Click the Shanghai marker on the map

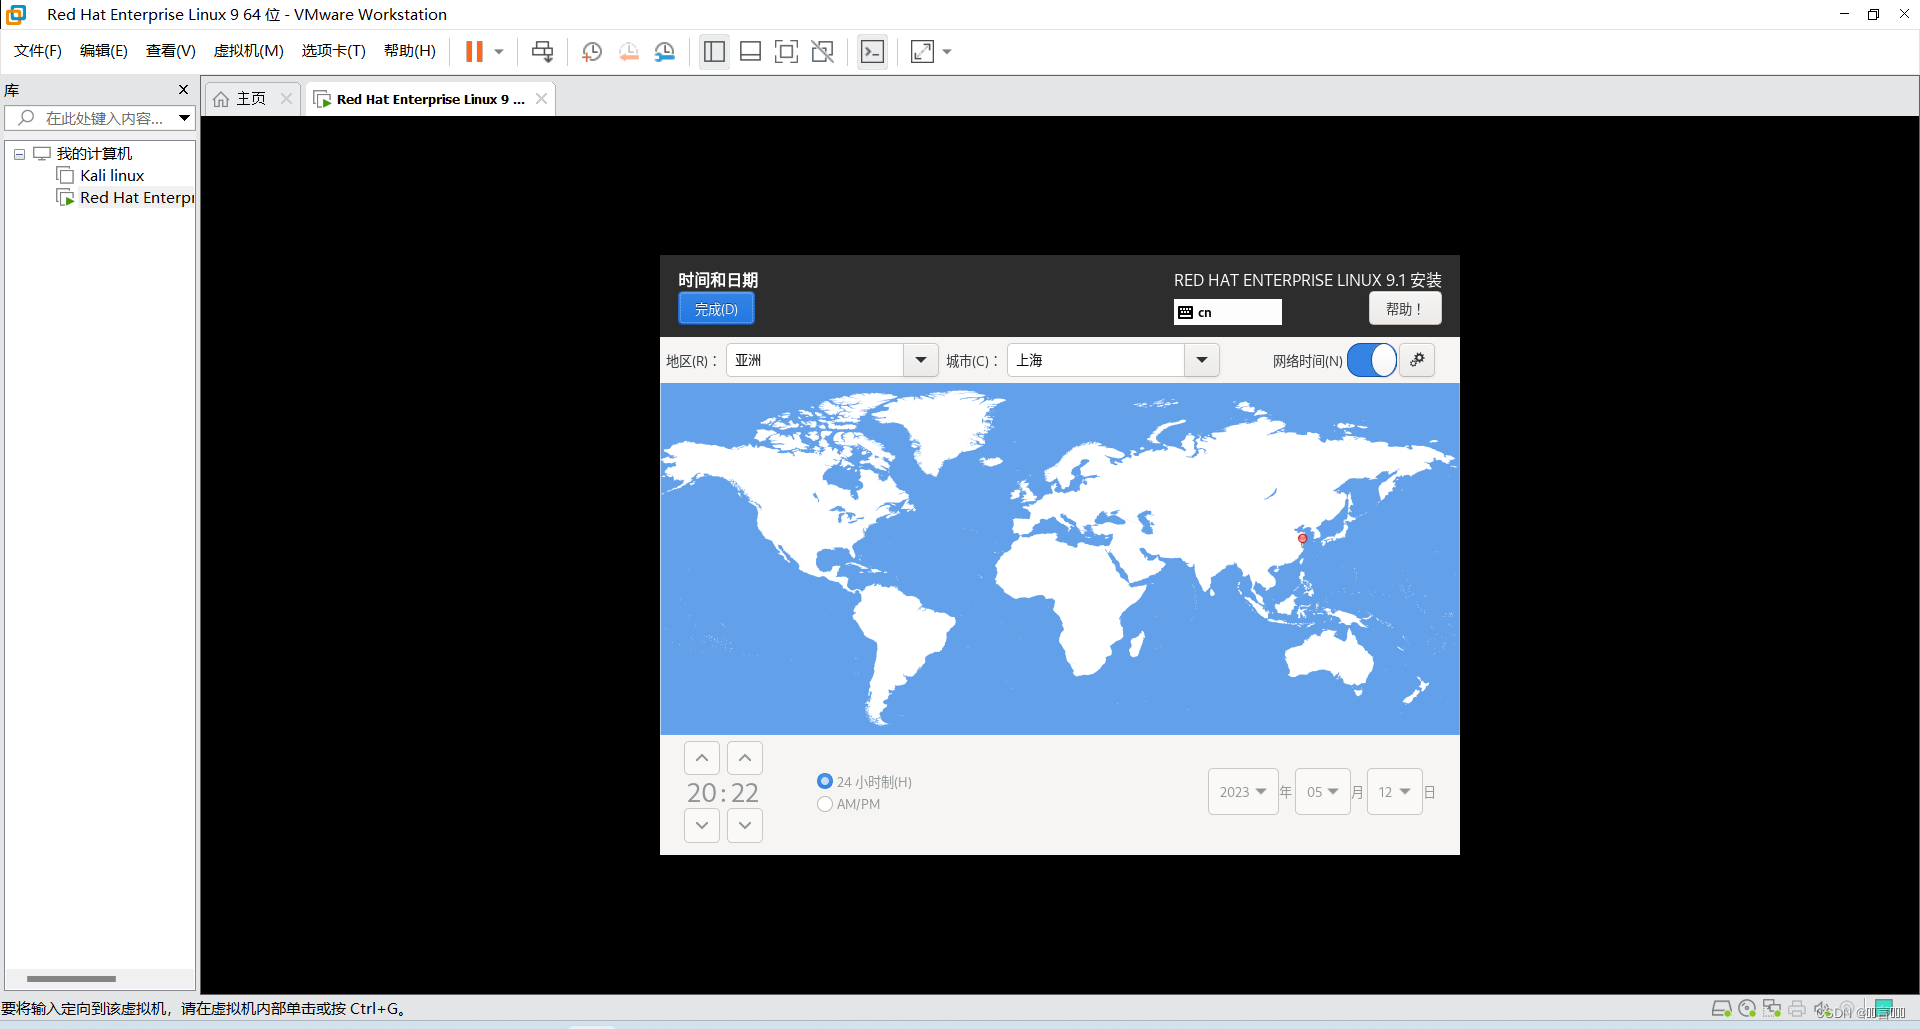pyautogui.click(x=1302, y=538)
